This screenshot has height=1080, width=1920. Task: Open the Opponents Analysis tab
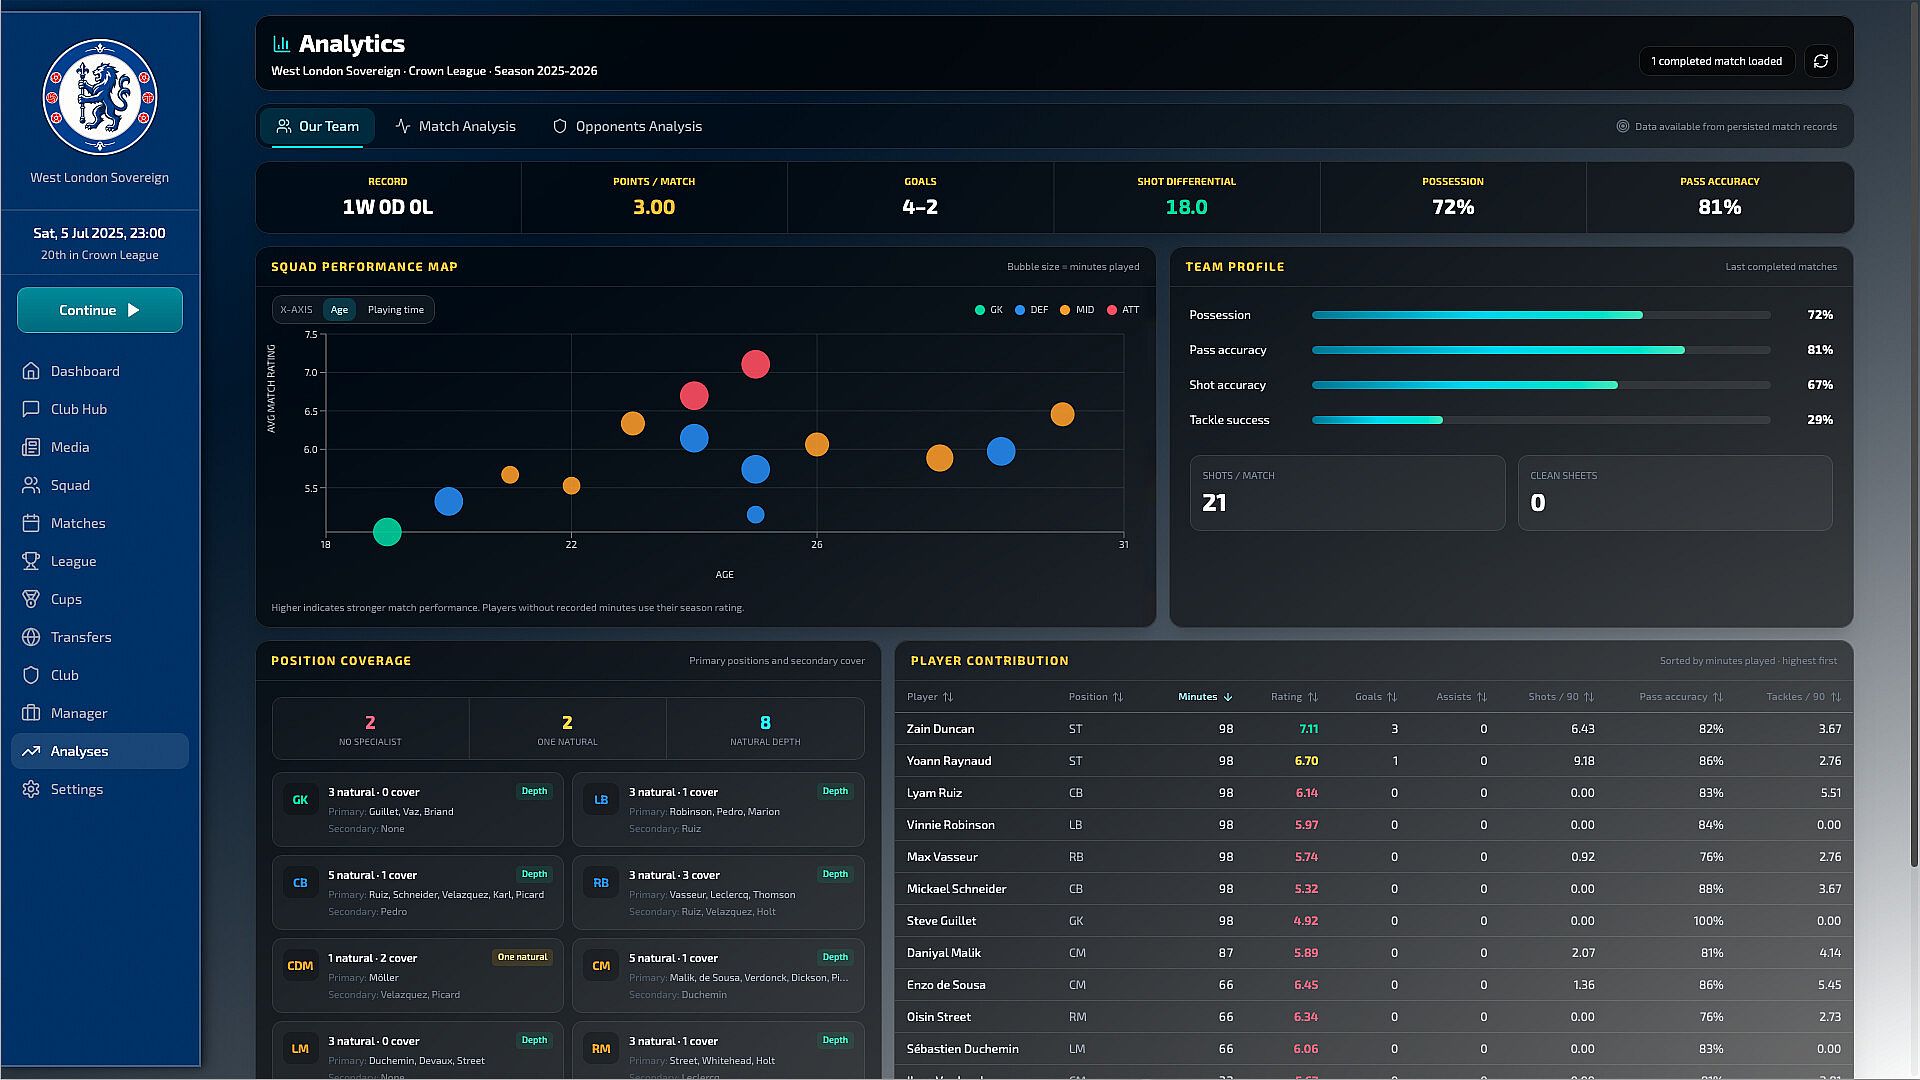click(628, 126)
